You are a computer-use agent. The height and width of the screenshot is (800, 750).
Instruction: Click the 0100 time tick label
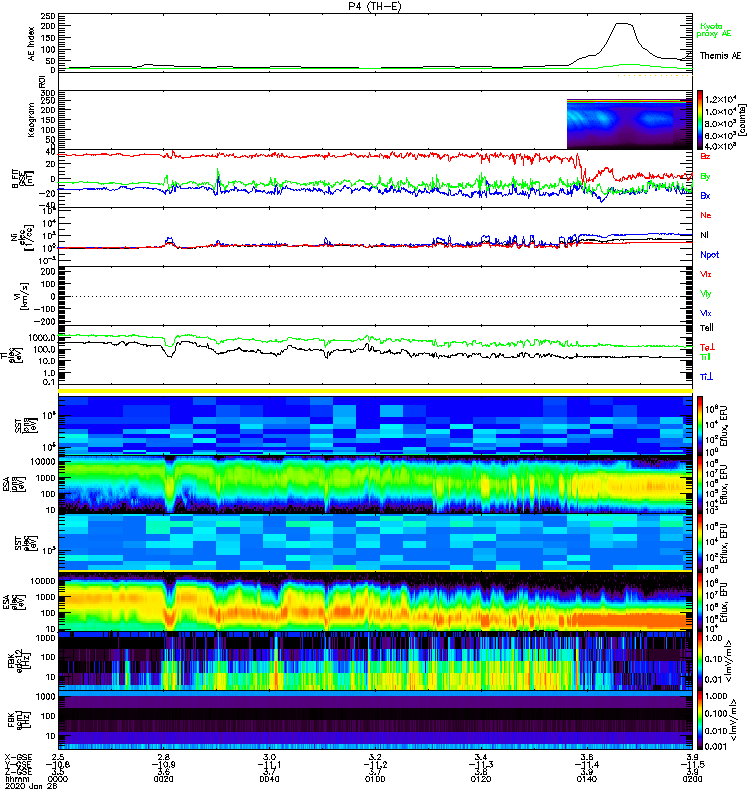(x=375, y=779)
